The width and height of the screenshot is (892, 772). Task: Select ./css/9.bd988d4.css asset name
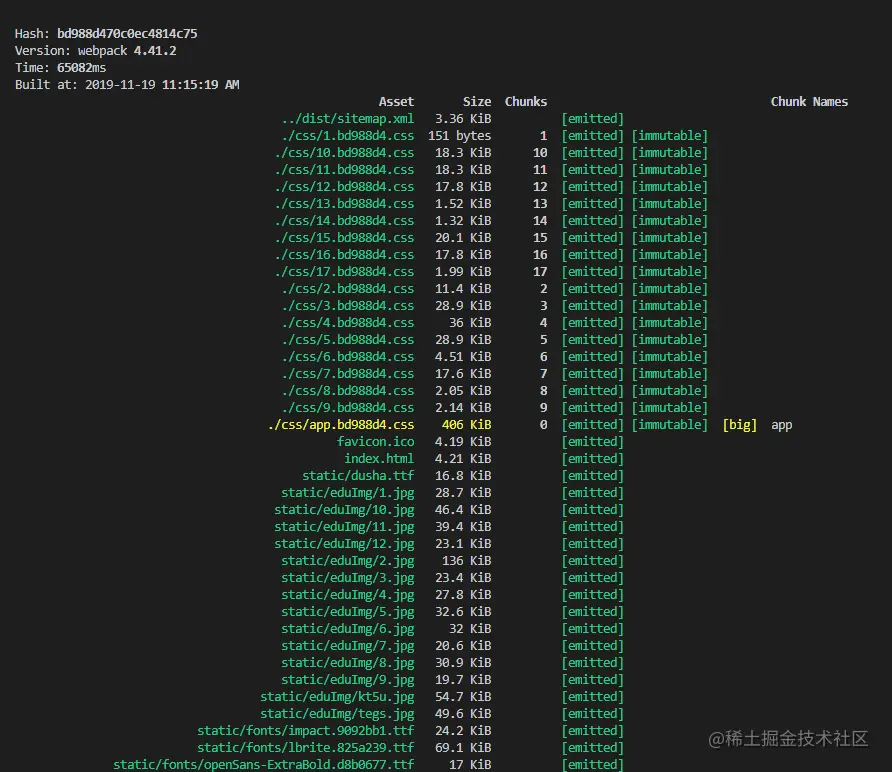[x=348, y=408]
